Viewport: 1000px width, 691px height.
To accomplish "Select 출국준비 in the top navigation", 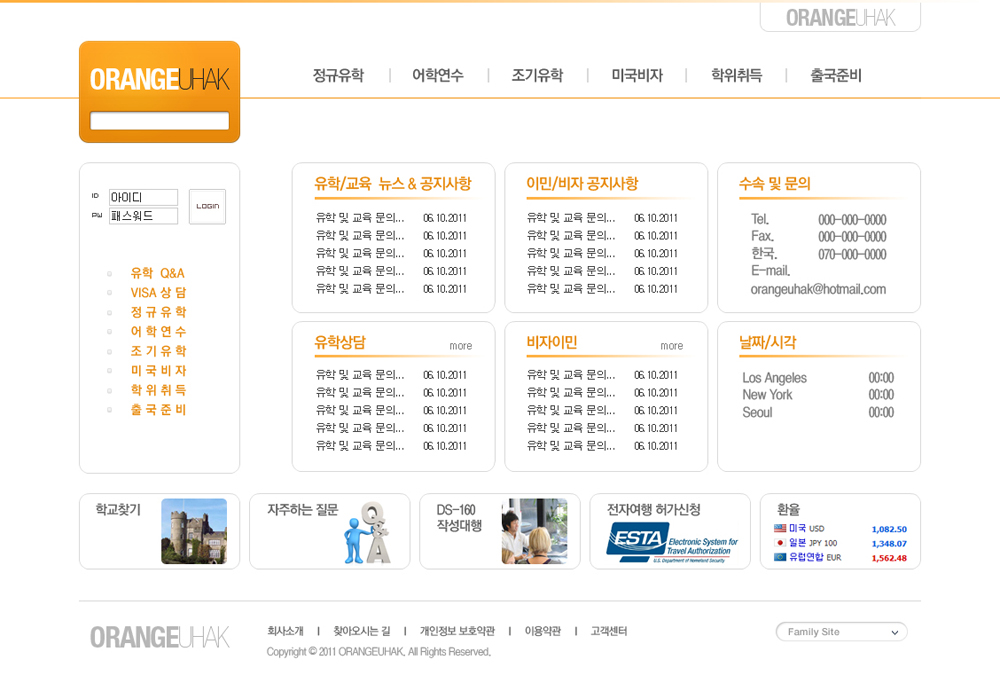I will (x=835, y=75).
